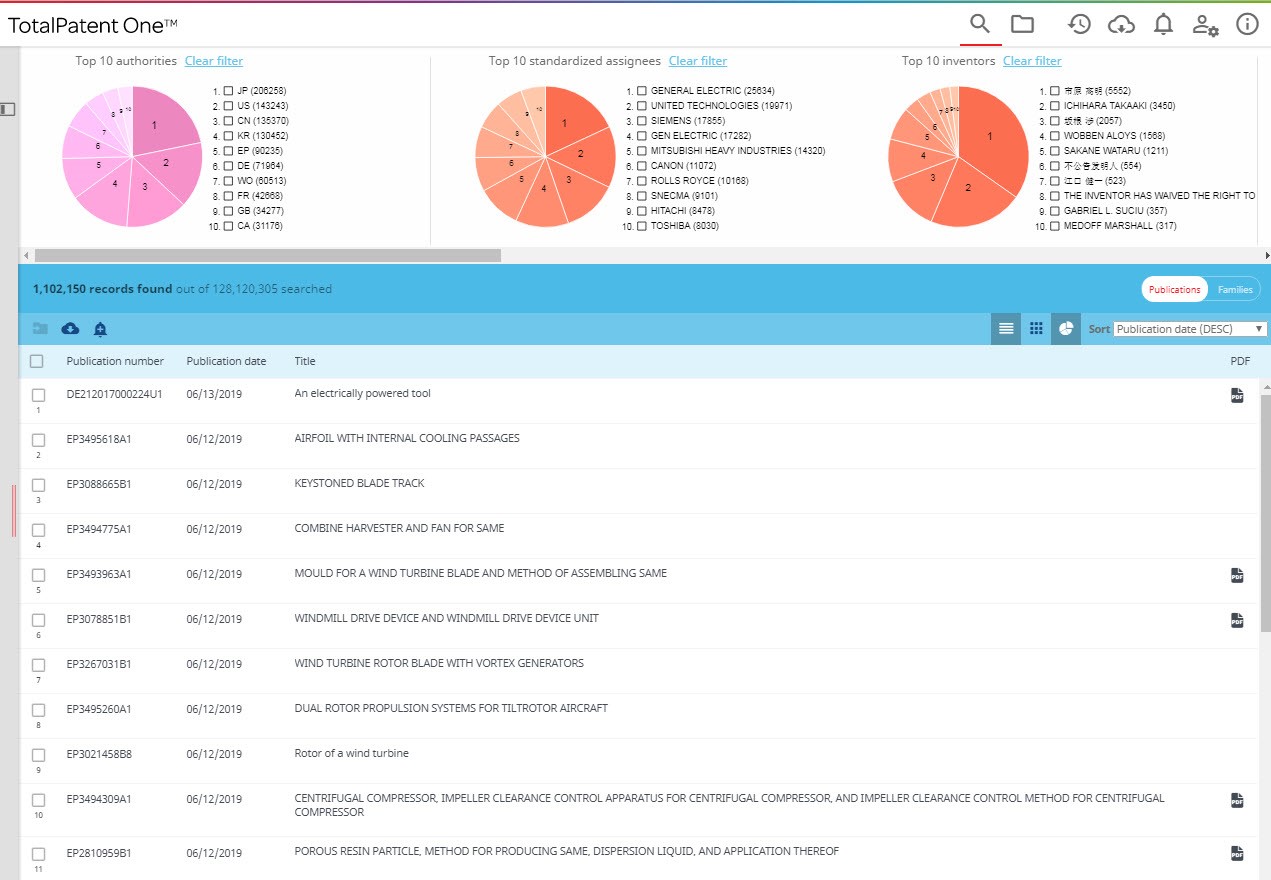Click the download icon in results toolbar
Screen dimensions: 1271x880
coord(70,328)
